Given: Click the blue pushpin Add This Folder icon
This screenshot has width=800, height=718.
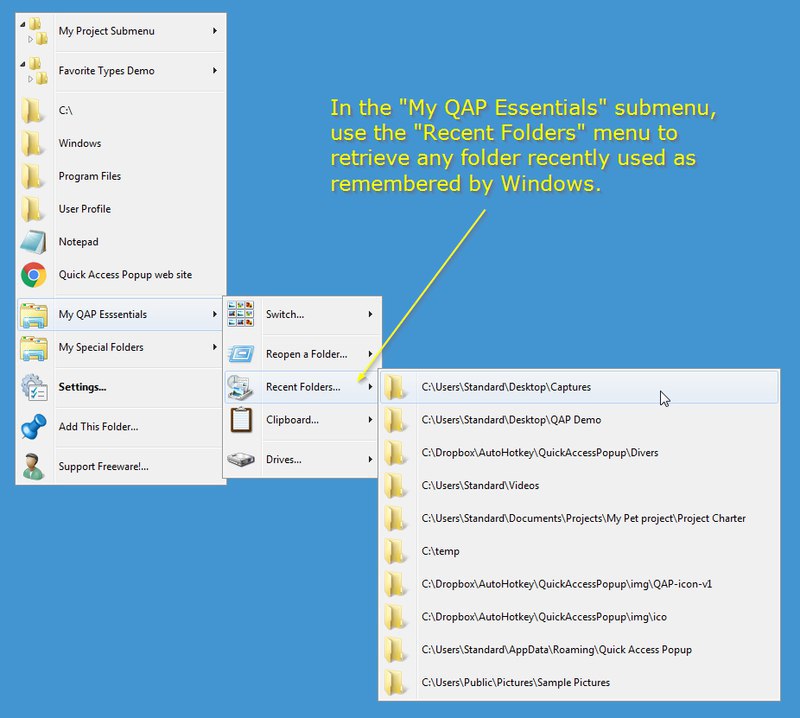Looking at the screenshot, I should click(x=34, y=427).
